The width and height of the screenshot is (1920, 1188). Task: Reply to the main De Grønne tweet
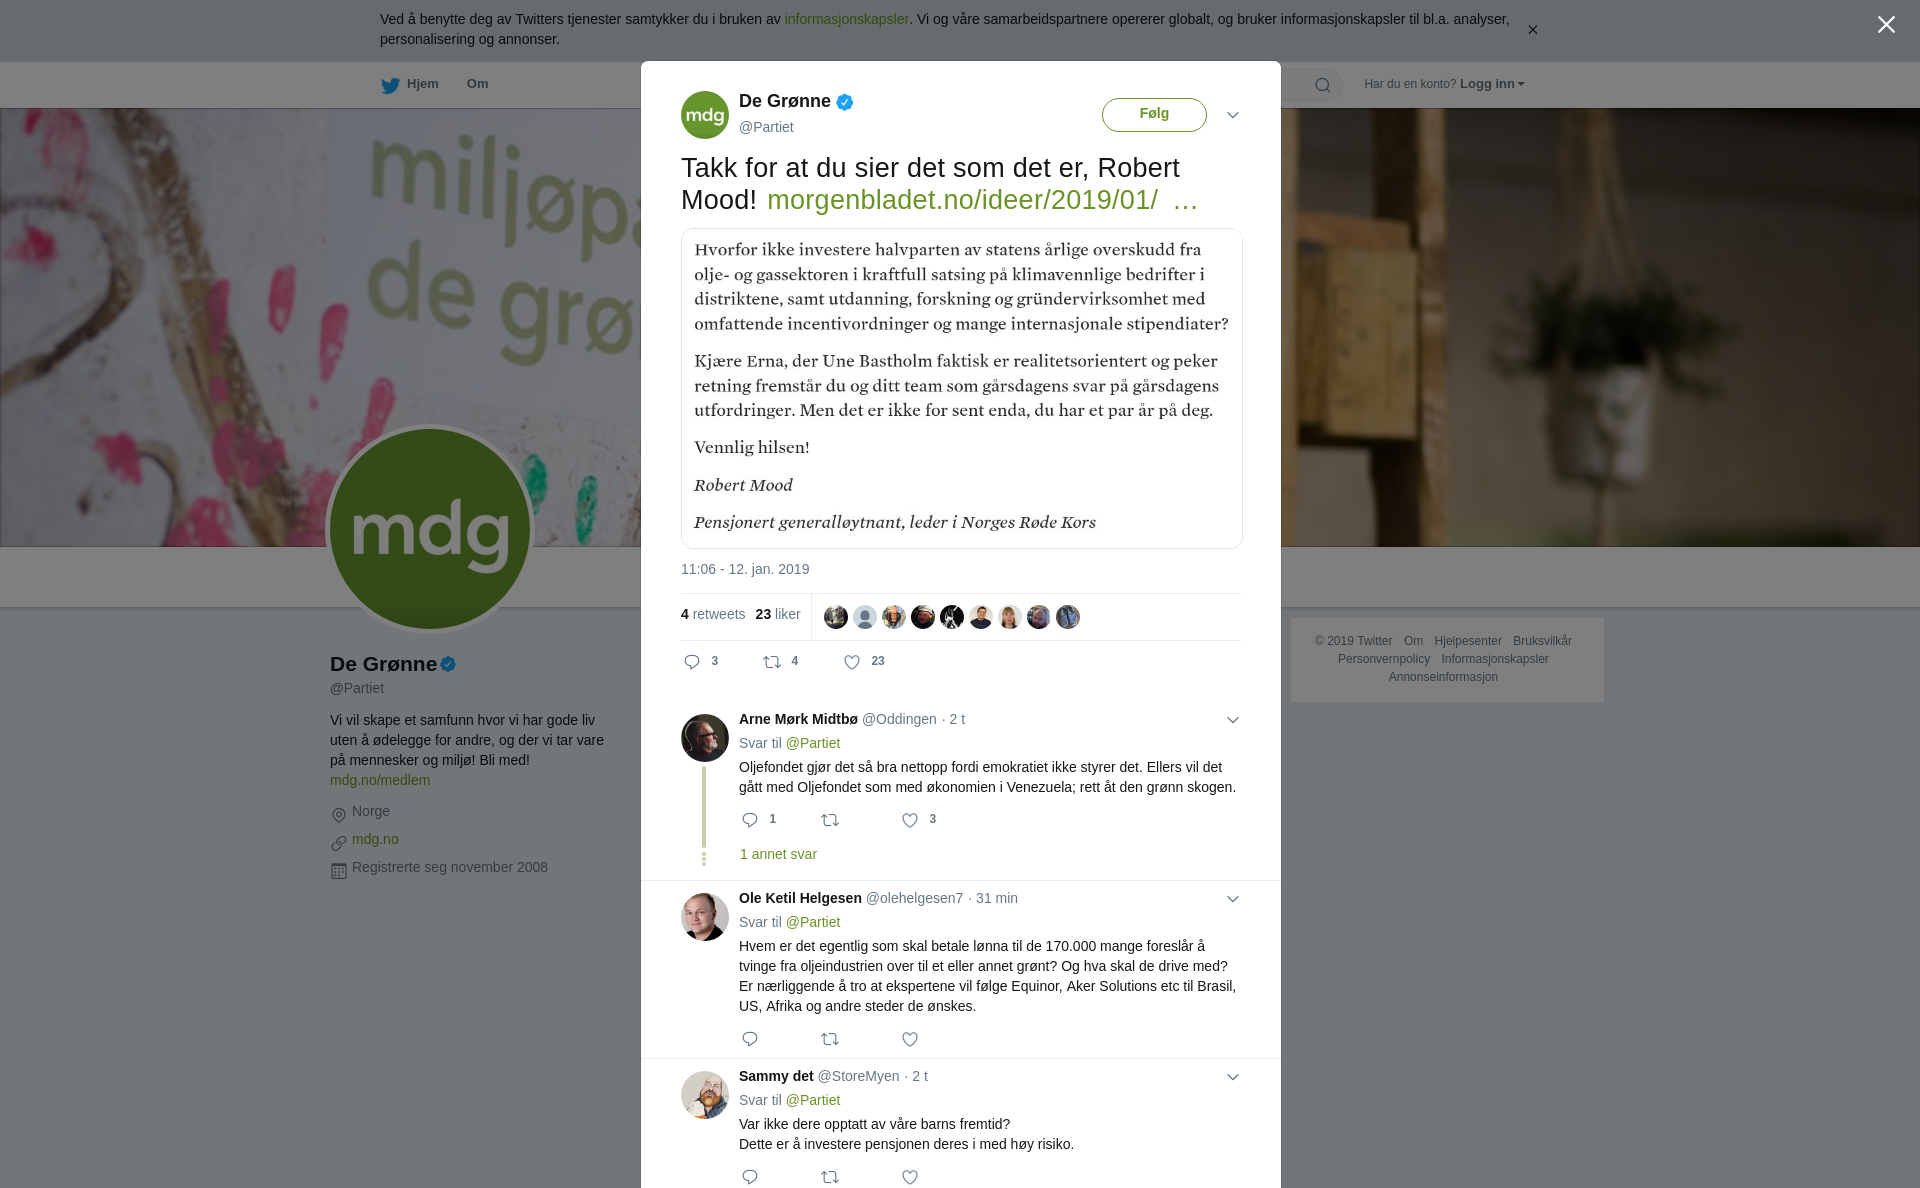[700, 662]
